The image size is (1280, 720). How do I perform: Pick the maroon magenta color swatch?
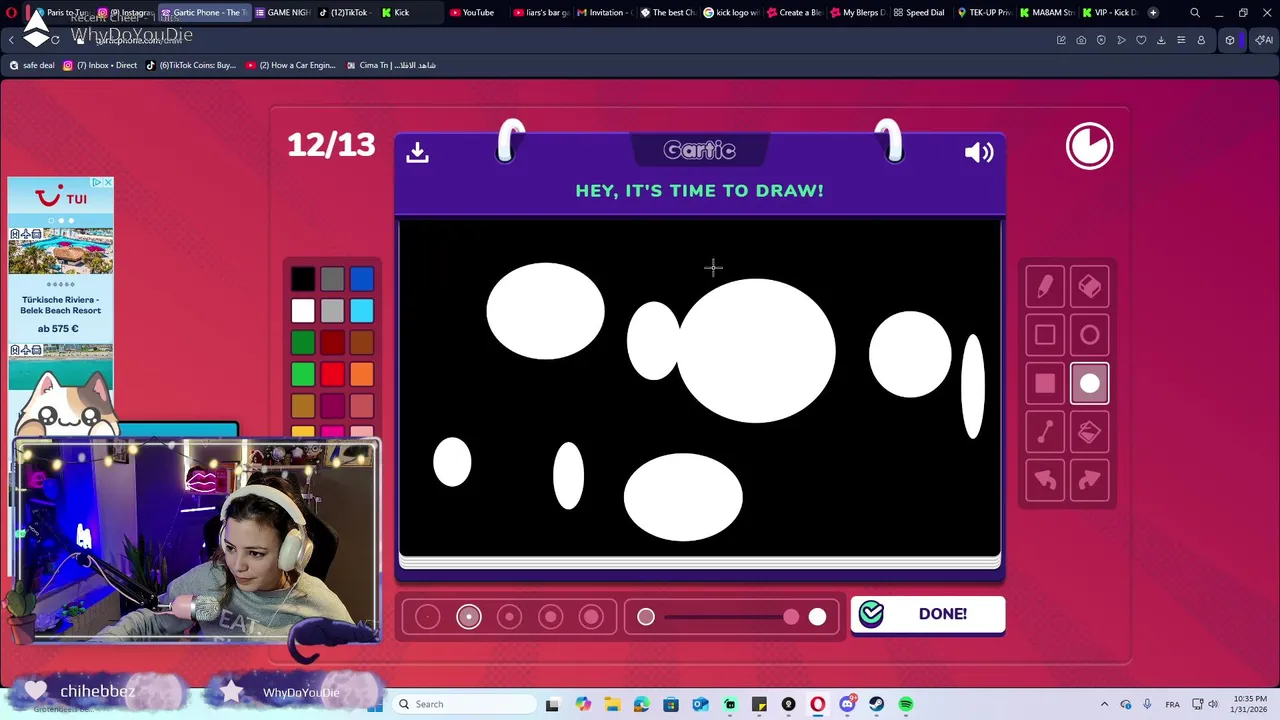pos(333,406)
